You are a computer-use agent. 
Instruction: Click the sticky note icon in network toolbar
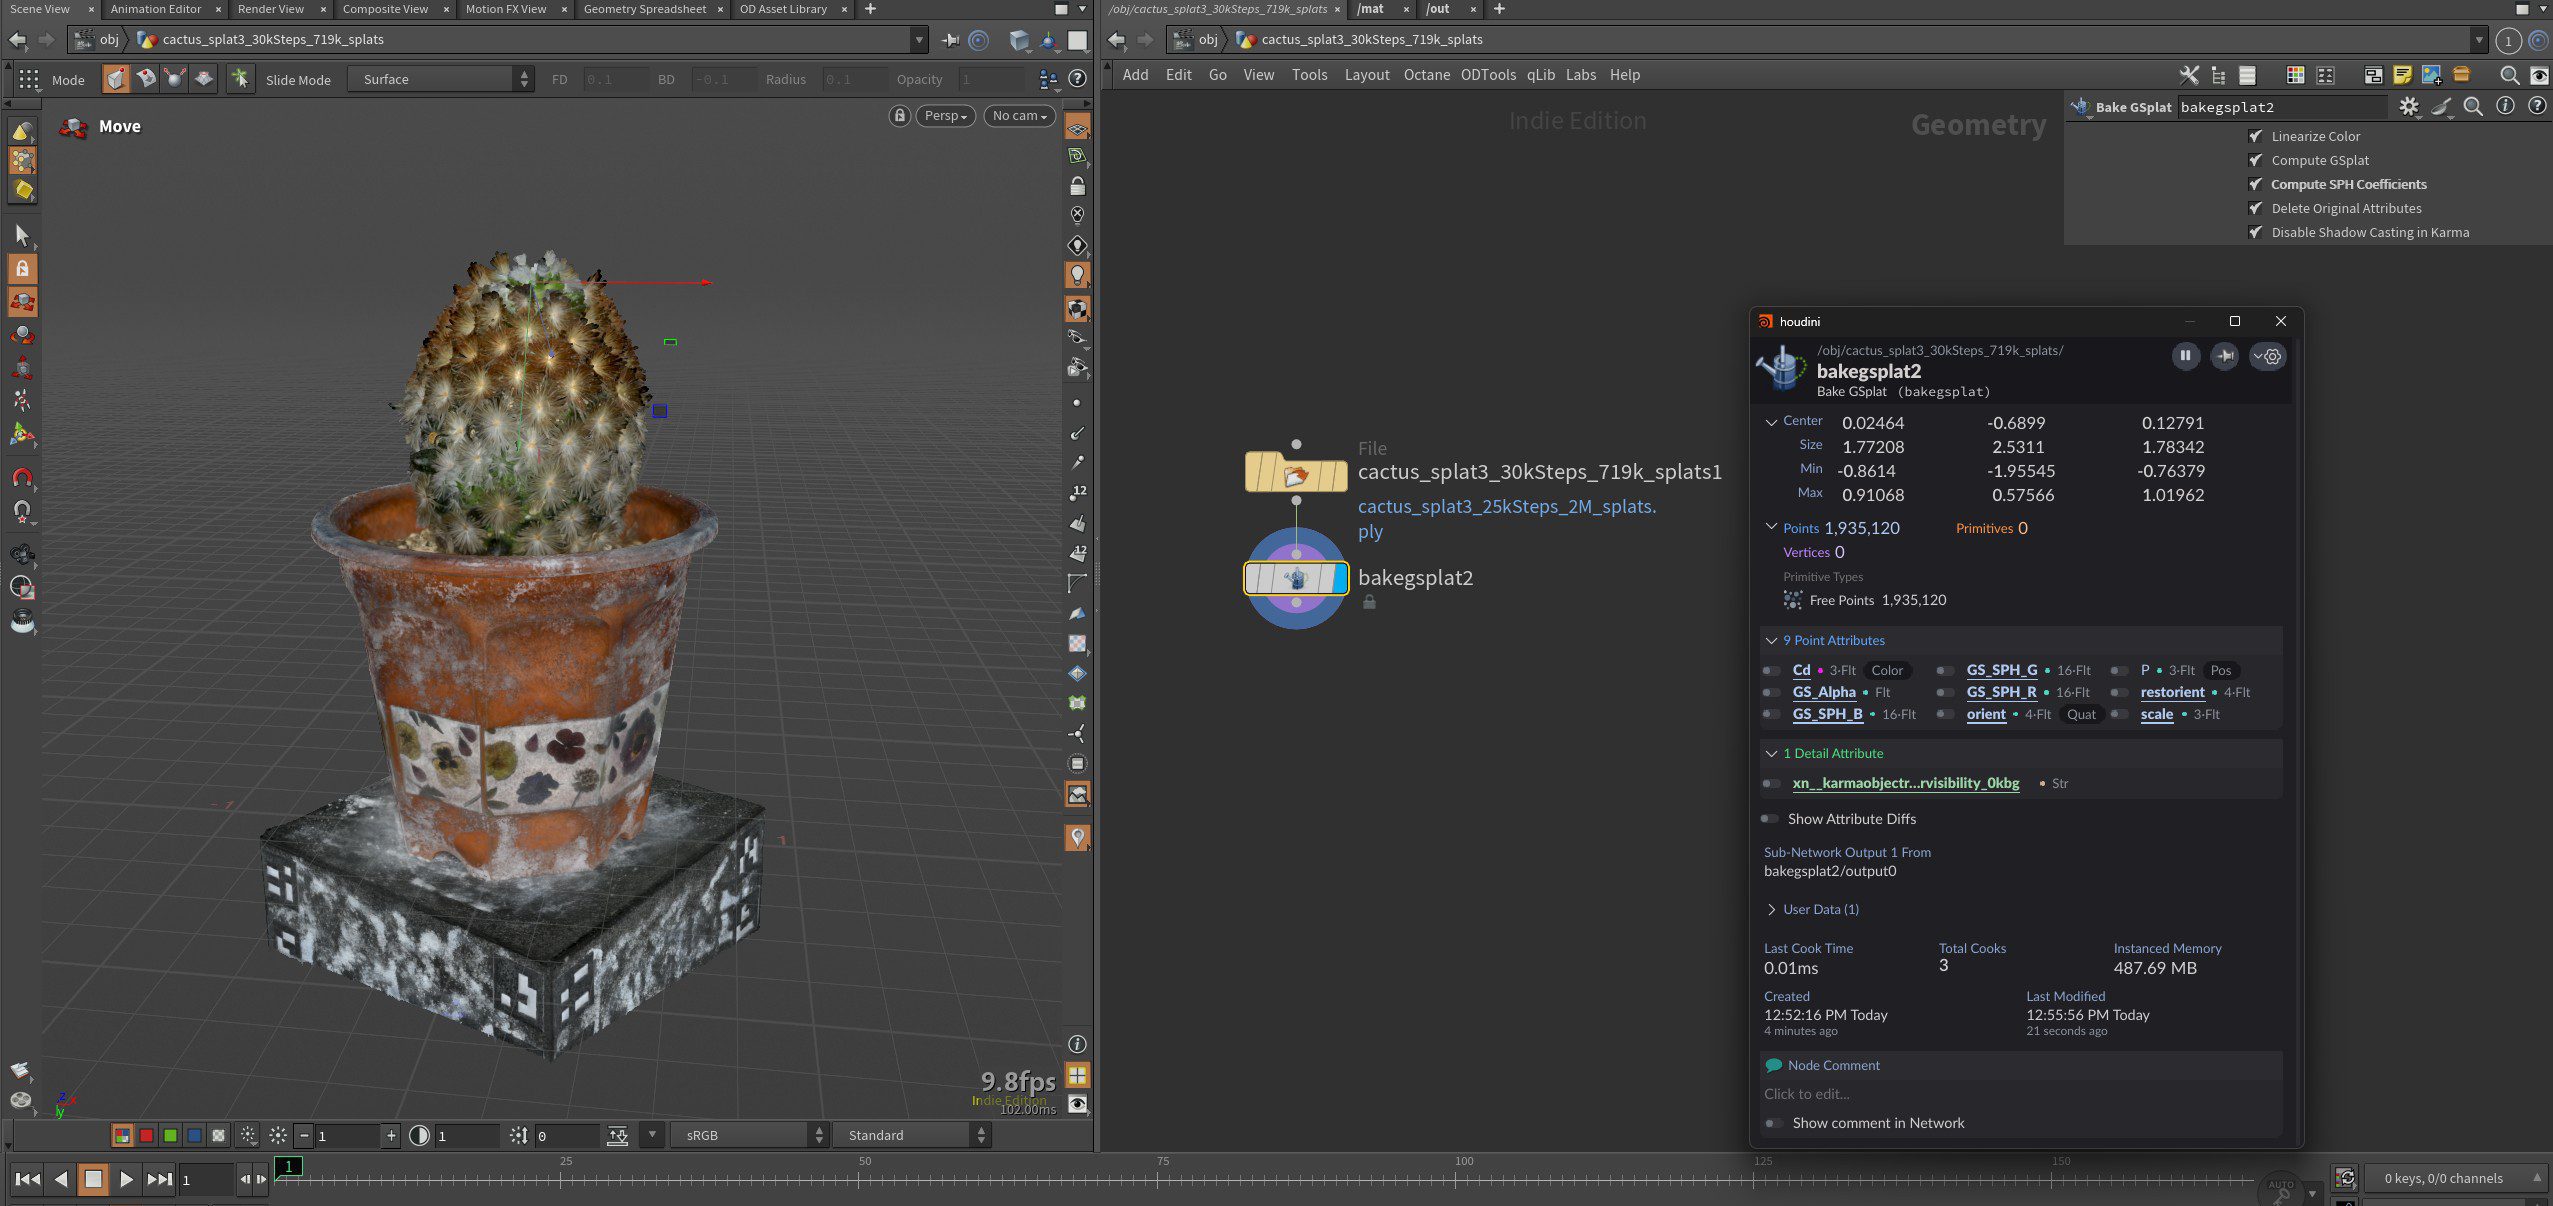click(x=2402, y=75)
